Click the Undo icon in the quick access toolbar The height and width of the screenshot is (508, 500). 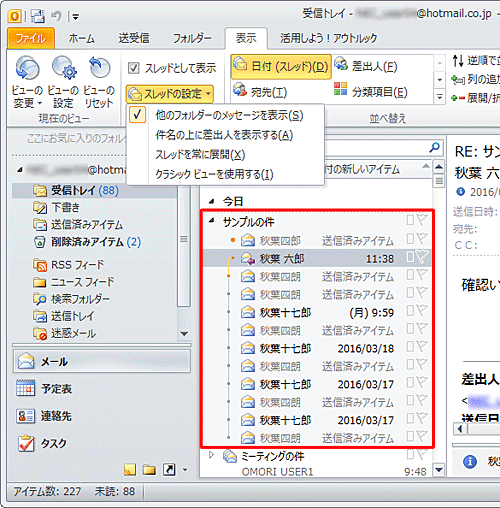(x=56, y=16)
